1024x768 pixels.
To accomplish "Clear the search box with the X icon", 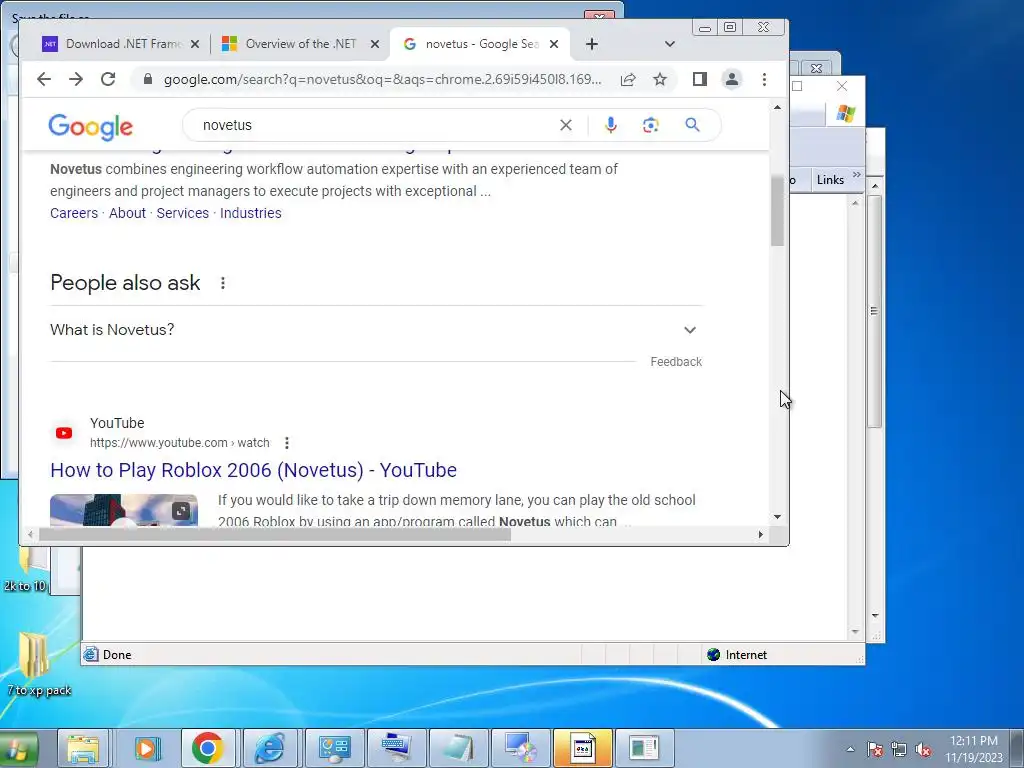I will 566,125.
